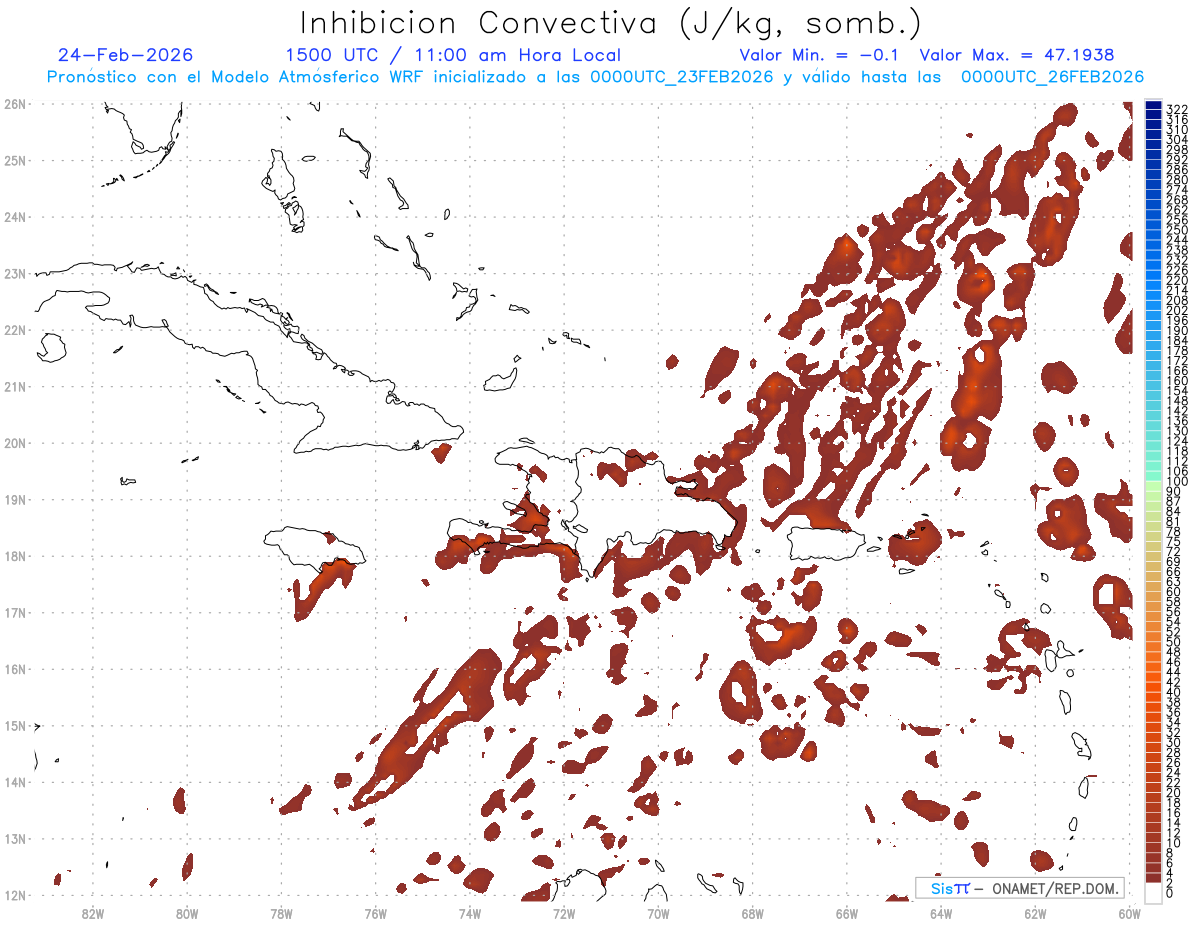This screenshot has width=1200, height=927.
Task: Click the "SisTT – ONAMET/REP.DOM." label
Action: tap(1021, 888)
